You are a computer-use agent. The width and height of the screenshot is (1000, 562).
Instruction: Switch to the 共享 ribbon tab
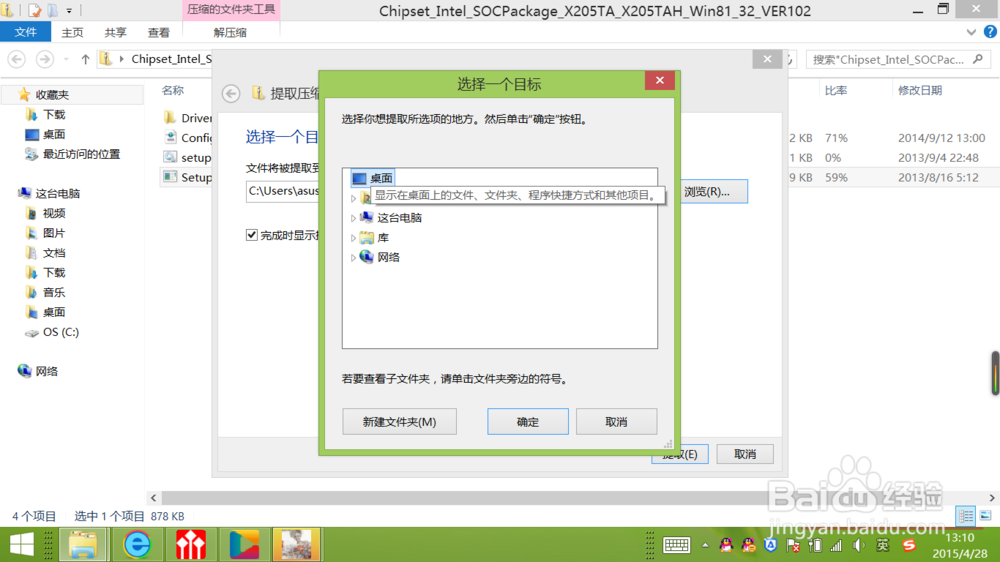[x=115, y=33]
